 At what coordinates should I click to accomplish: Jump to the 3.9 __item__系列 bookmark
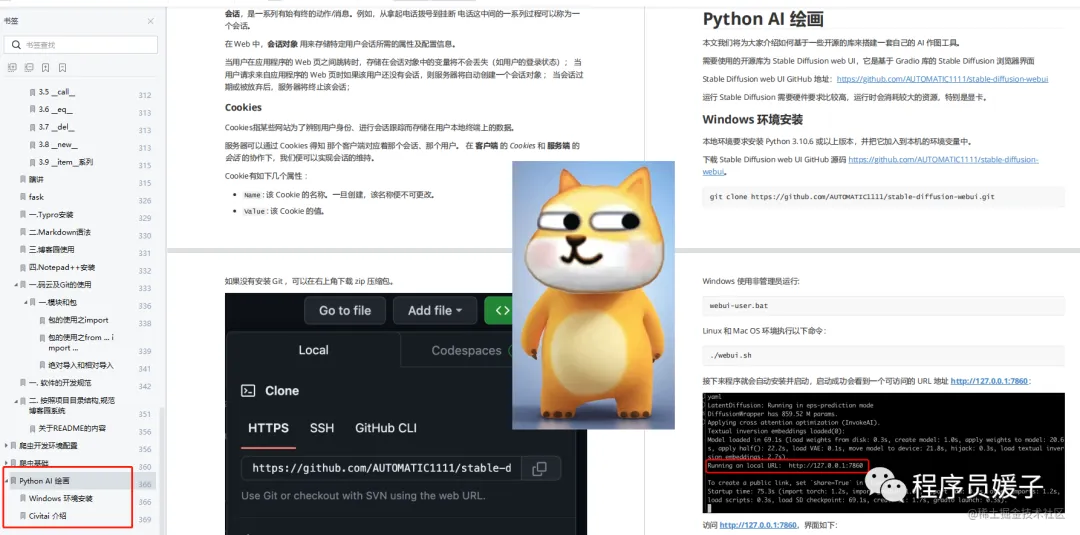(x=65, y=162)
